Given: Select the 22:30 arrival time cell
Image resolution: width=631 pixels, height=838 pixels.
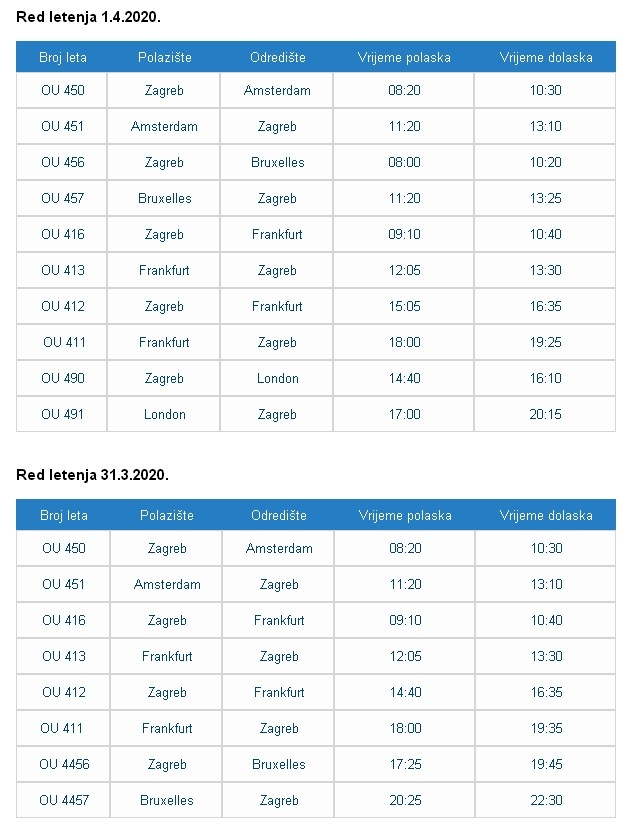Looking at the screenshot, I should pyautogui.click(x=546, y=800).
